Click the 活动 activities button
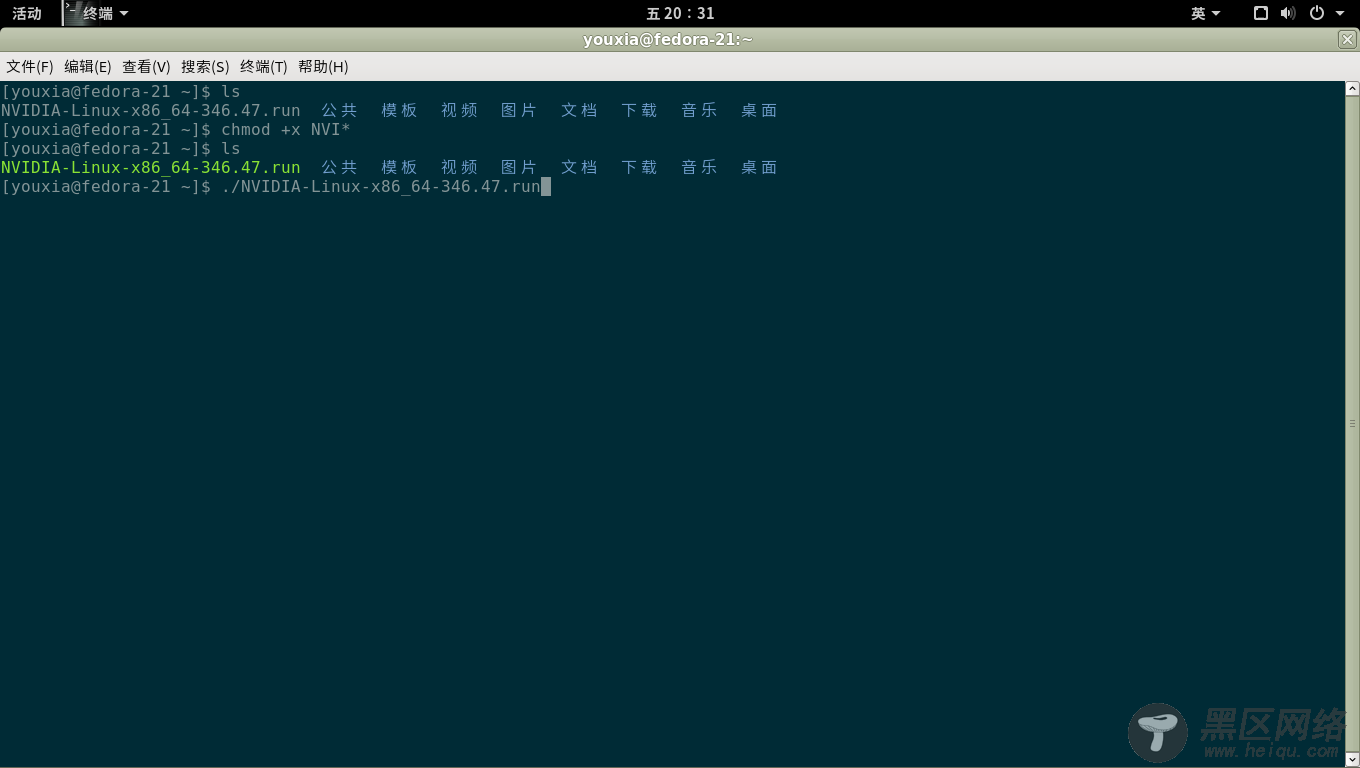This screenshot has width=1360, height=768. click(x=27, y=13)
